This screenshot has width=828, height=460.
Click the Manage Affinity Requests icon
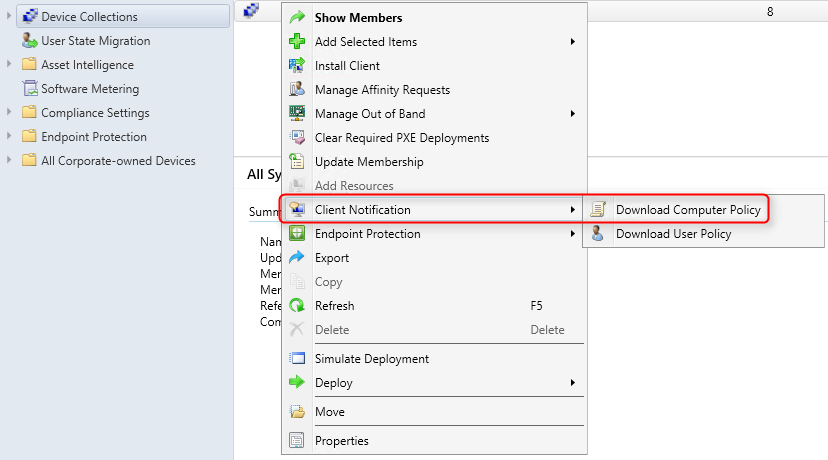click(x=297, y=89)
